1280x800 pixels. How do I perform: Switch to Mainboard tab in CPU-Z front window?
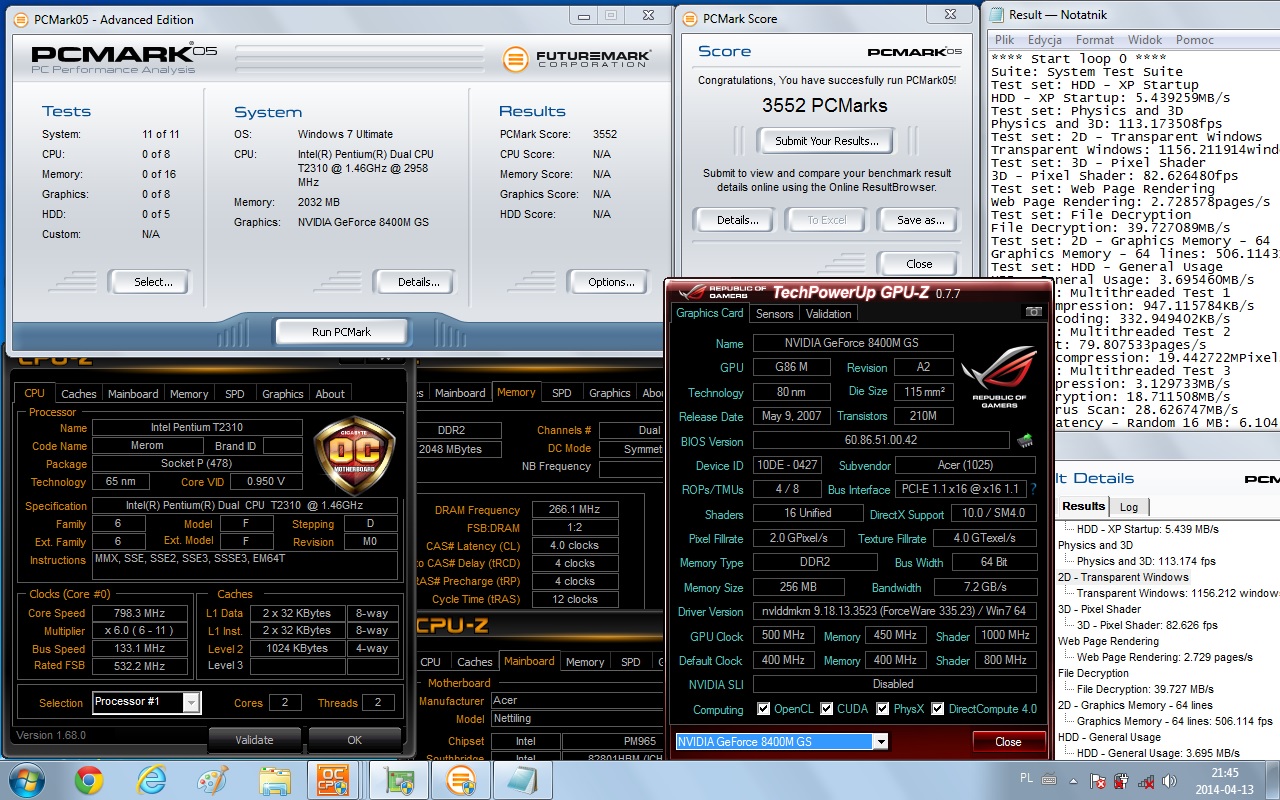pos(133,394)
